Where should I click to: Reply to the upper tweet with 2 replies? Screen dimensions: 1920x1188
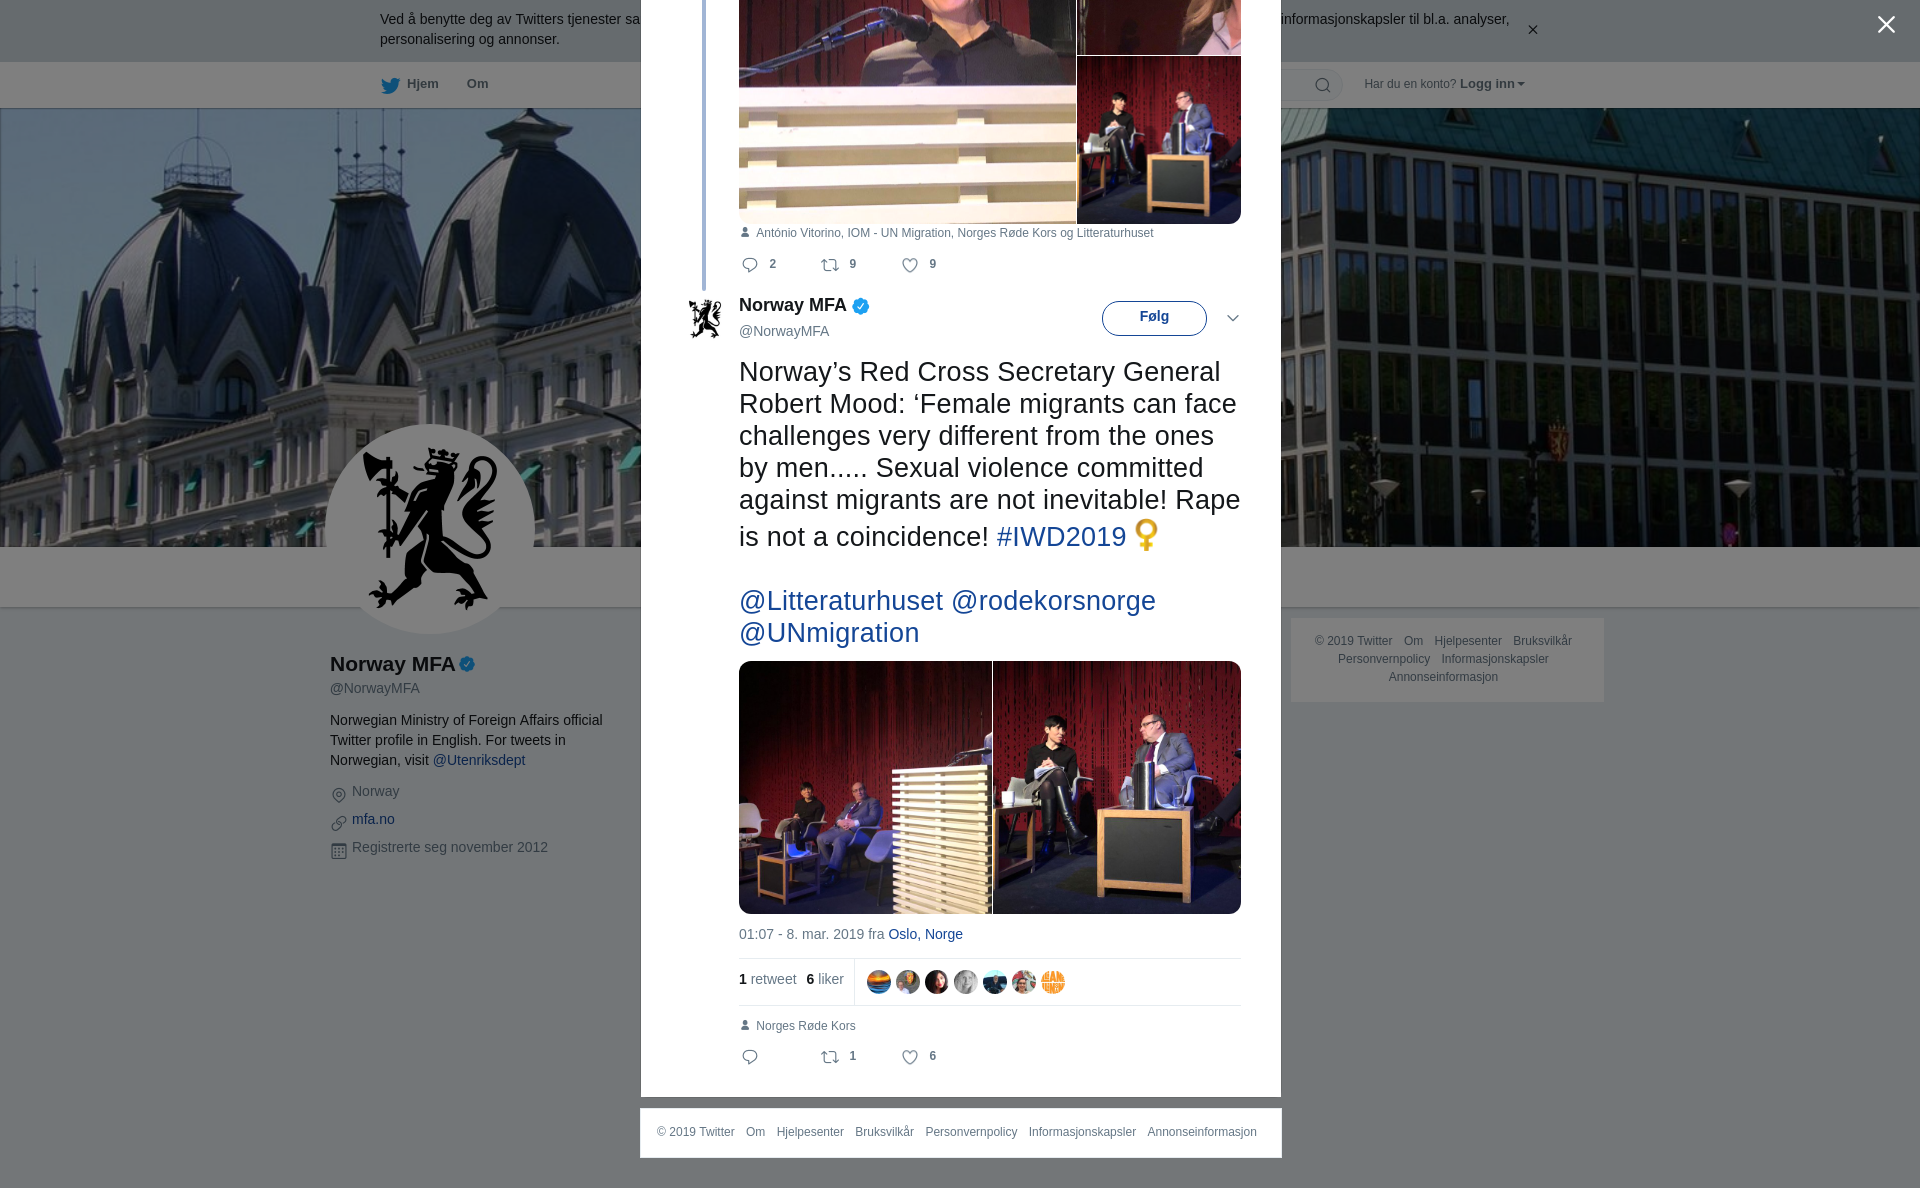(750, 265)
